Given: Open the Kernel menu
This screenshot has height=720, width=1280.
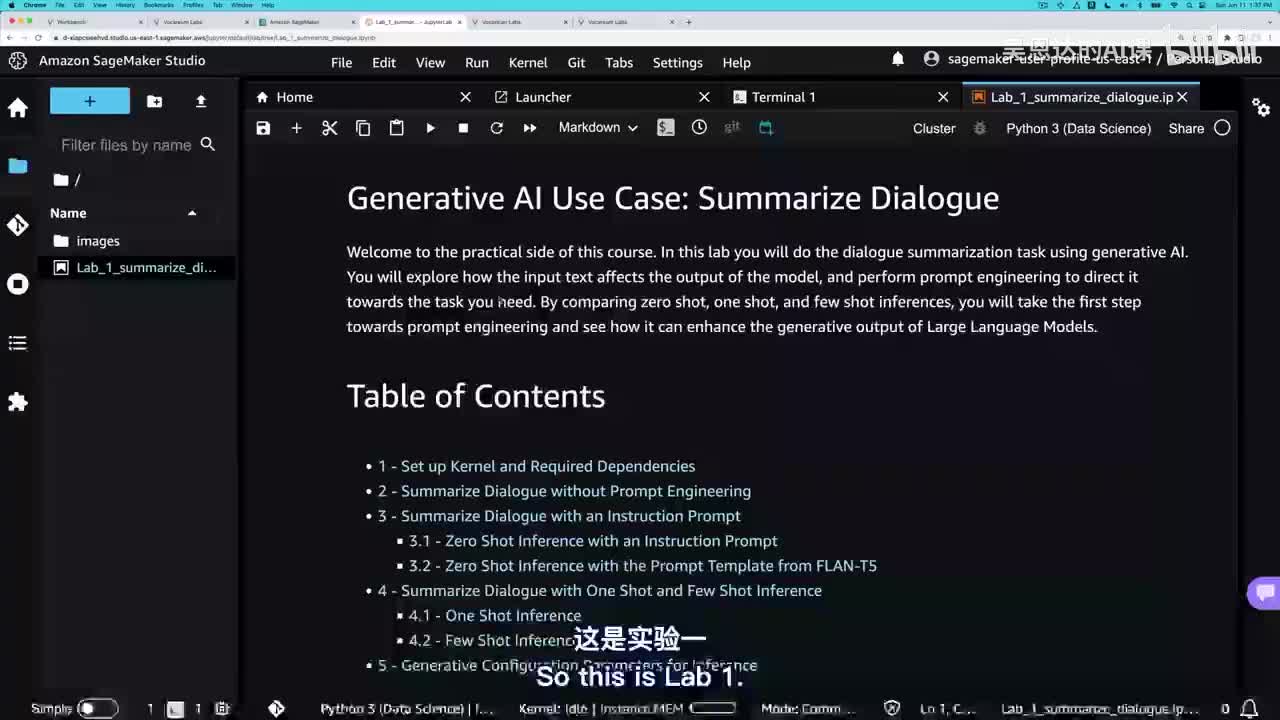Looking at the screenshot, I should point(528,62).
